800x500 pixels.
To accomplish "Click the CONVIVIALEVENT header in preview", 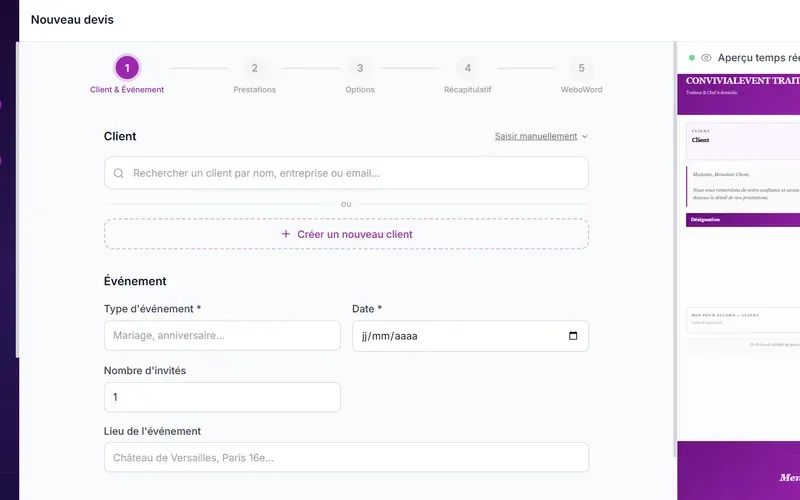I will tap(743, 81).
